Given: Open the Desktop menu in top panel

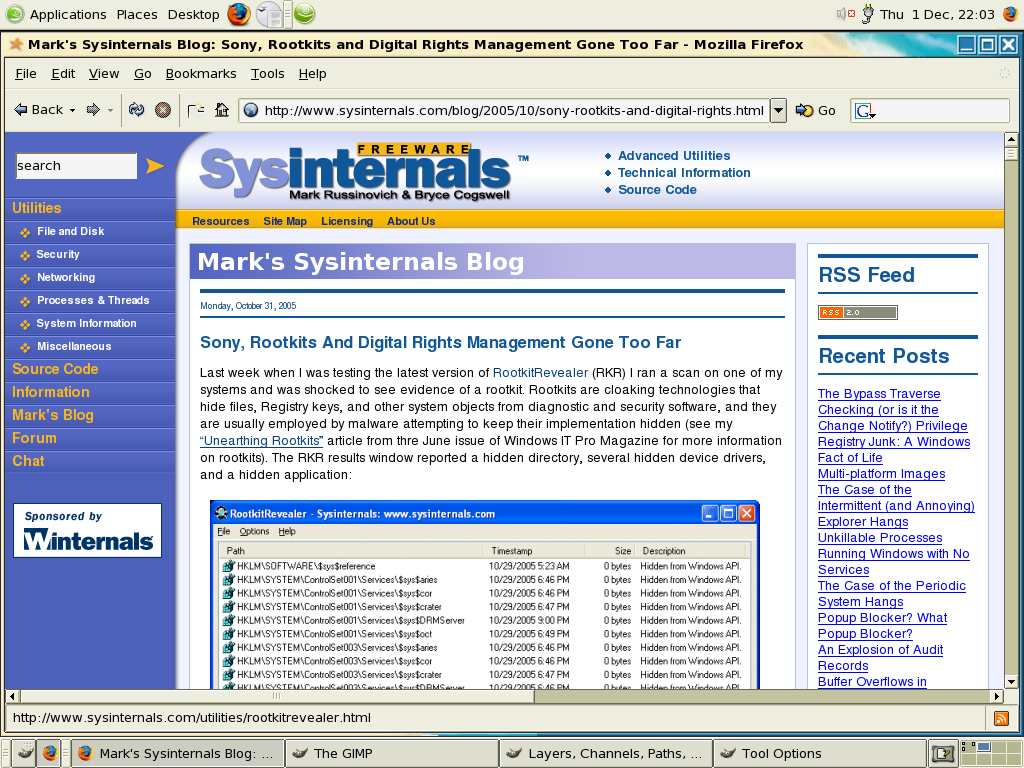Looking at the screenshot, I should coord(193,14).
